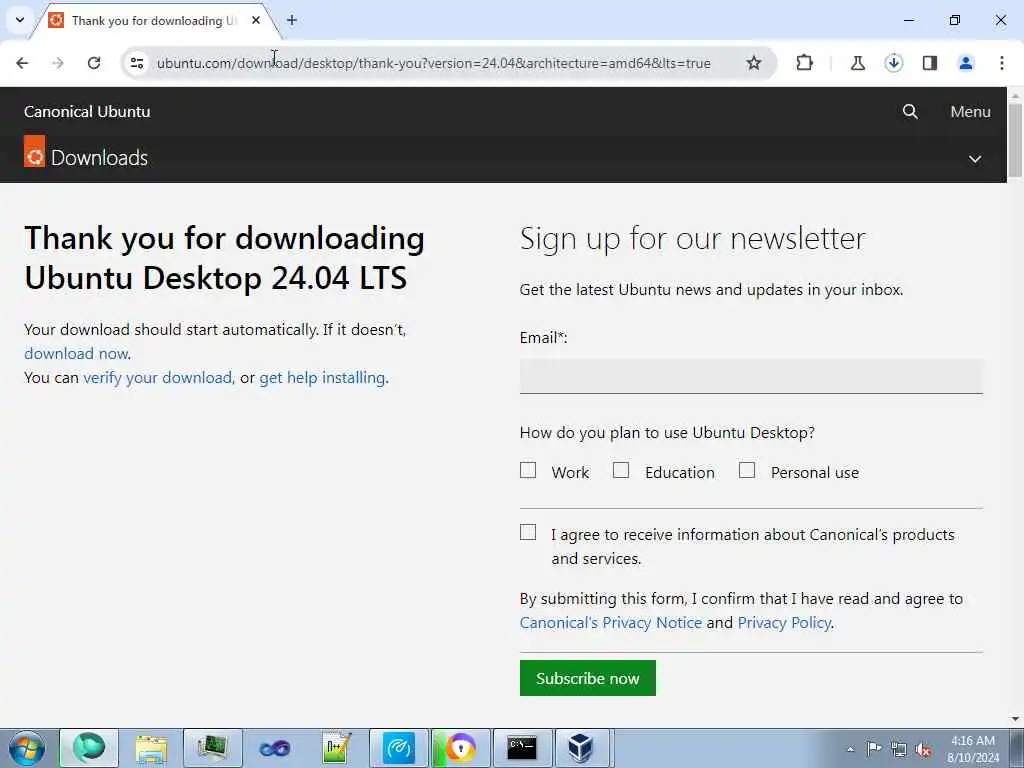This screenshot has width=1024, height=768.
Task: Open the Privacy Policy link
Action: click(x=784, y=622)
